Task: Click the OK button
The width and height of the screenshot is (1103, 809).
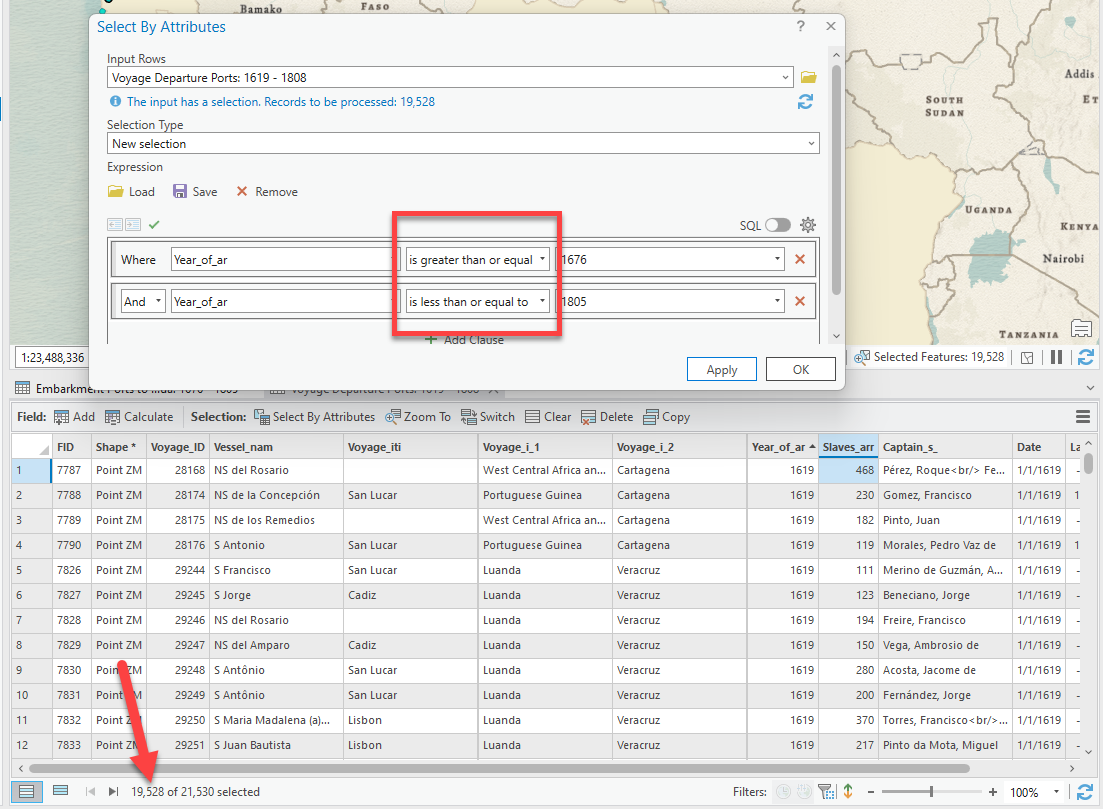Action: tap(800, 370)
